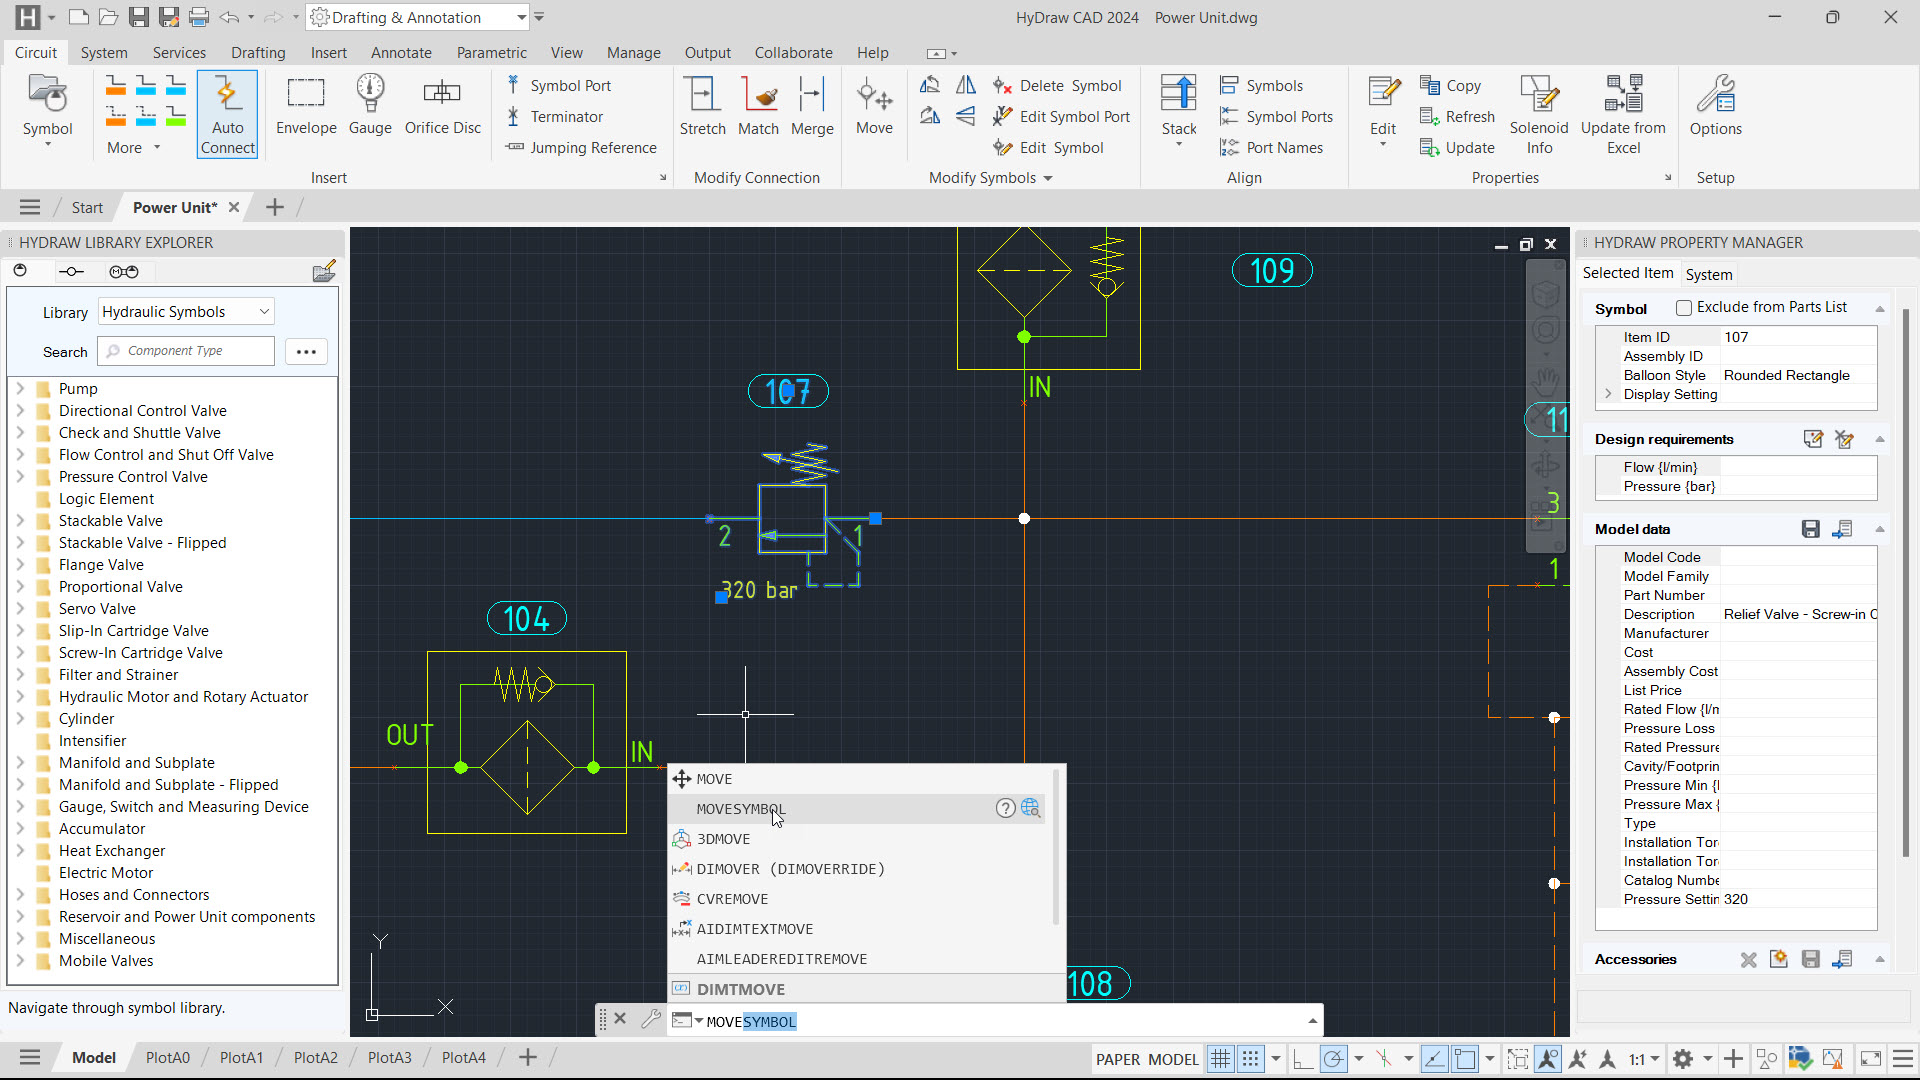Open the Stack align tool
The height and width of the screenshot is (1080, 1920).
pos(1179,110)
